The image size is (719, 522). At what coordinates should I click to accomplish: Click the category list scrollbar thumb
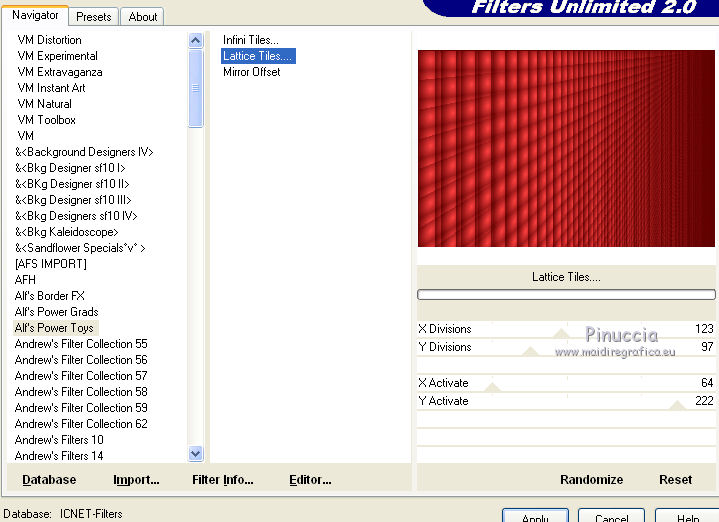195,88
